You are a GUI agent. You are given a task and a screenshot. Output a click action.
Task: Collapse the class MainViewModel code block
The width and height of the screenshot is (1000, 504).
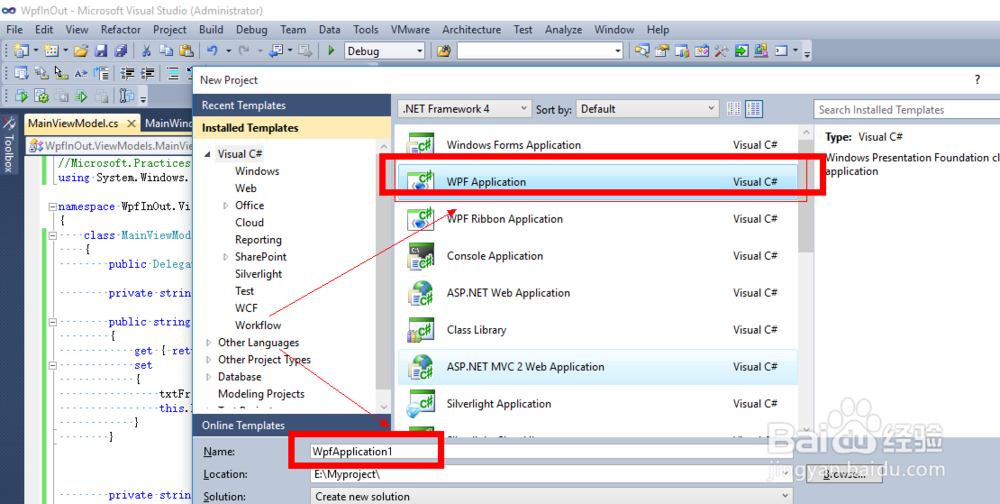tap(52, 236)
